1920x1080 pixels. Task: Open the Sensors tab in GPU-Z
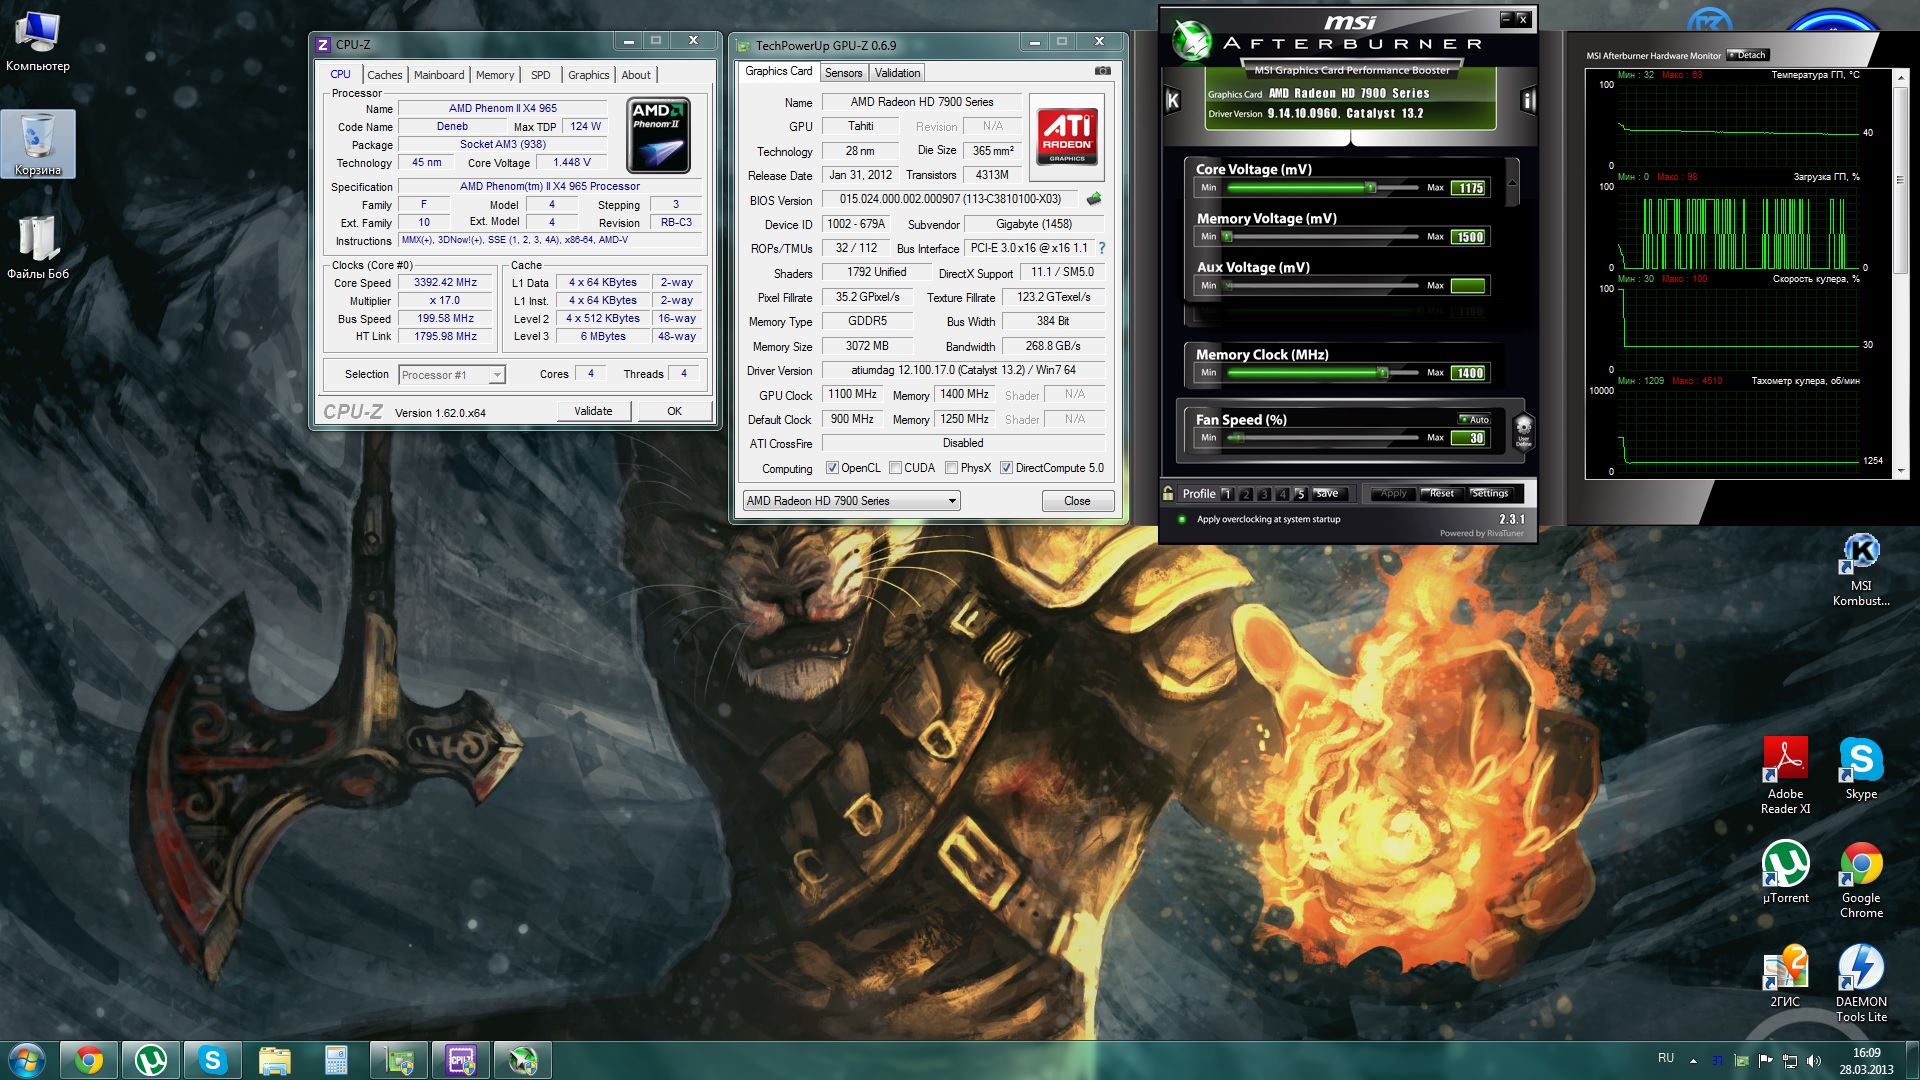pyautogui.click(x=843, y=73)
